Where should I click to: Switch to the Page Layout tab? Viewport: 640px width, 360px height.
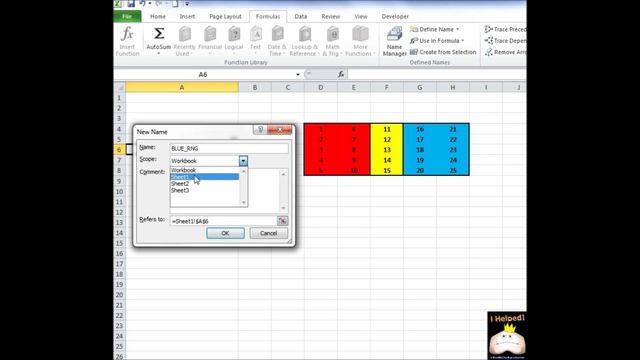pyautogui.click(x=225, y=16)
